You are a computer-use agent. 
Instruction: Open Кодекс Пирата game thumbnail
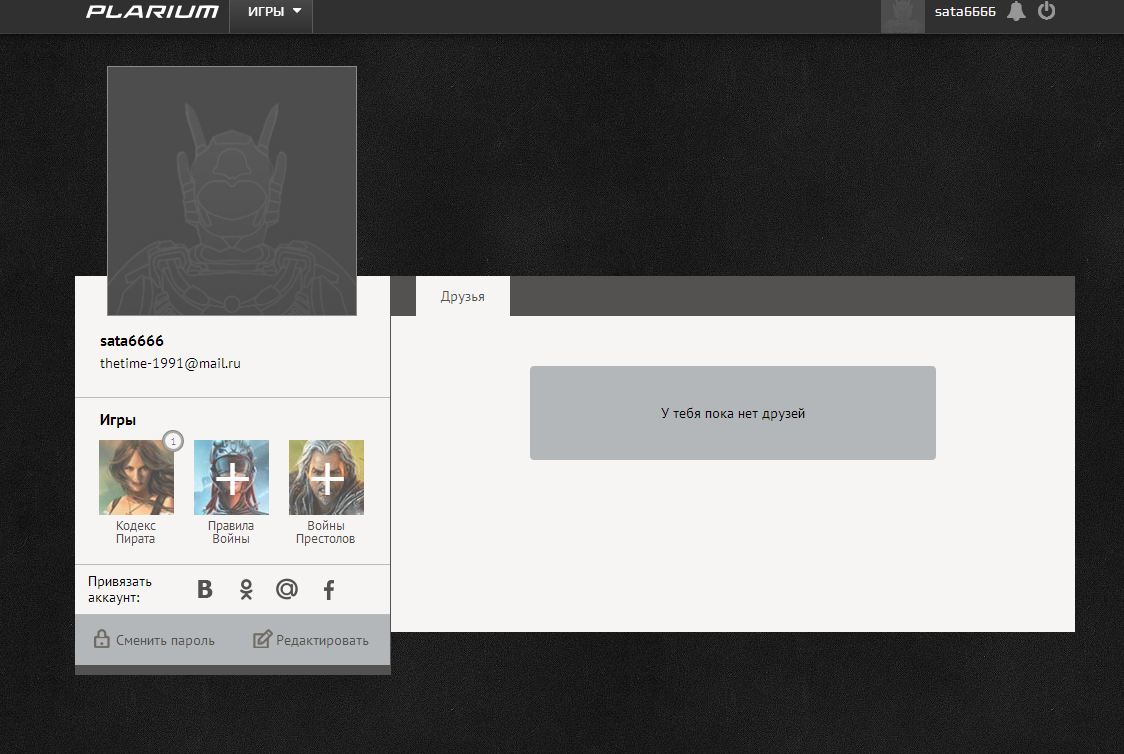pos(136,477)
